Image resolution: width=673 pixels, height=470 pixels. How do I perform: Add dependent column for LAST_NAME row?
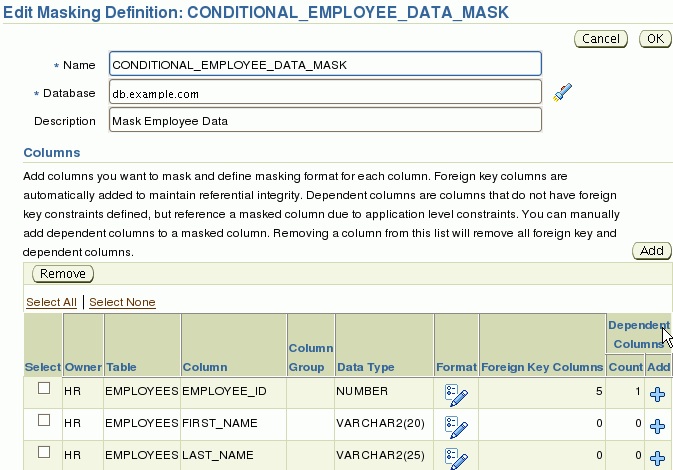[658, 458]
